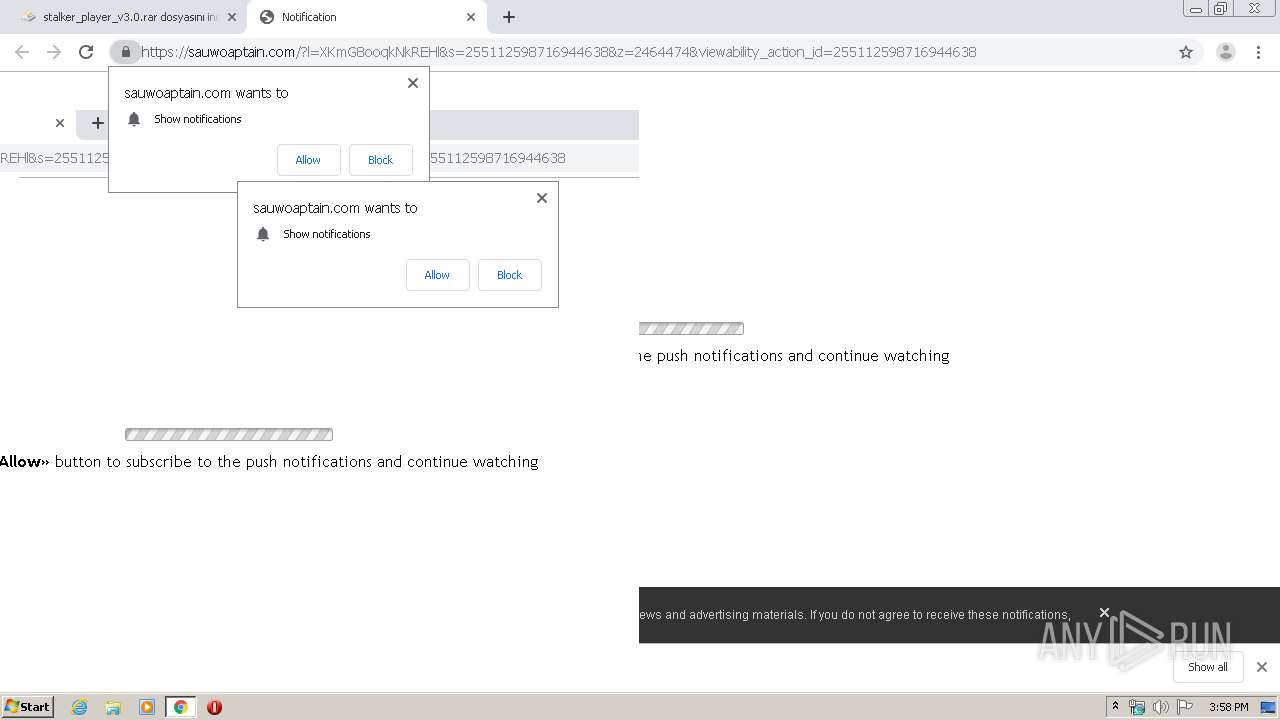Close the downloads bar
The image size is (1280, 720).
pyautogui.click(x=1262, y=667)
